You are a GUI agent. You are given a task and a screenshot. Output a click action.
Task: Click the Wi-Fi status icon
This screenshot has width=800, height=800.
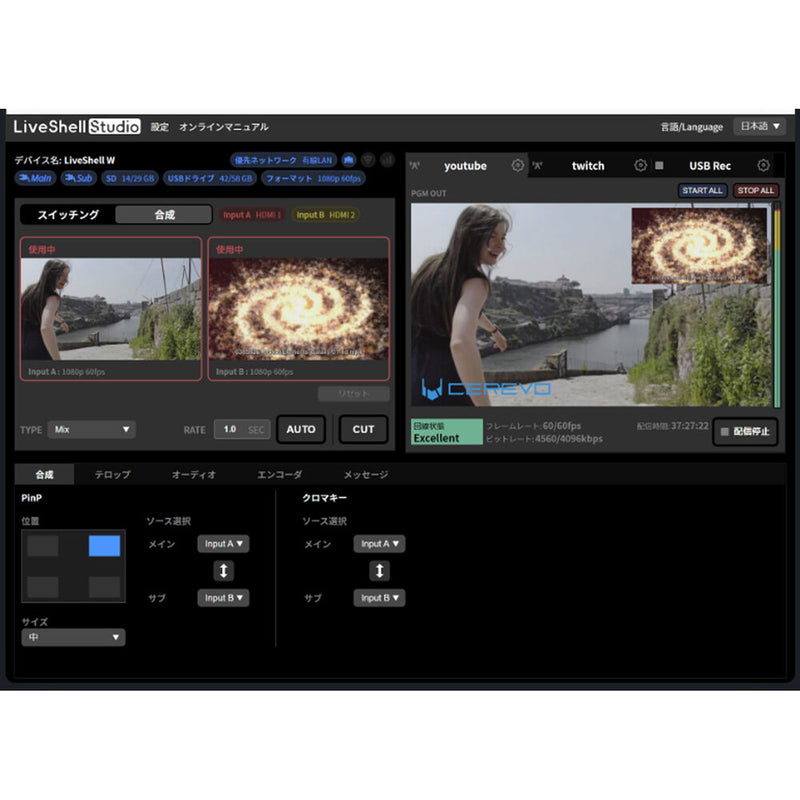(368, 160)
